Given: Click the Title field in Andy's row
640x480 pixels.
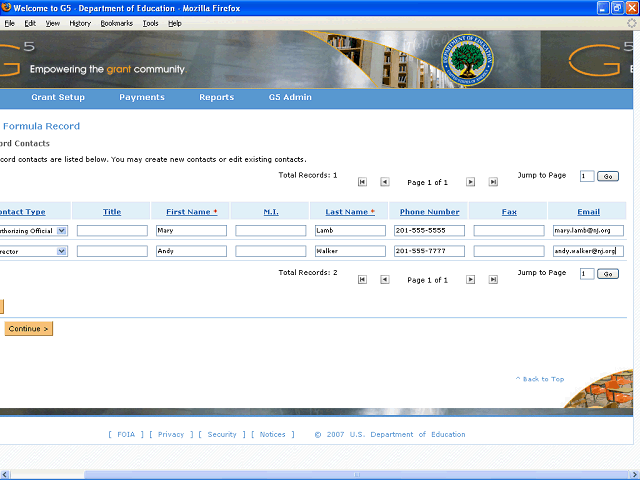Looking at the screenshot, I should click(x=112, y=251).
